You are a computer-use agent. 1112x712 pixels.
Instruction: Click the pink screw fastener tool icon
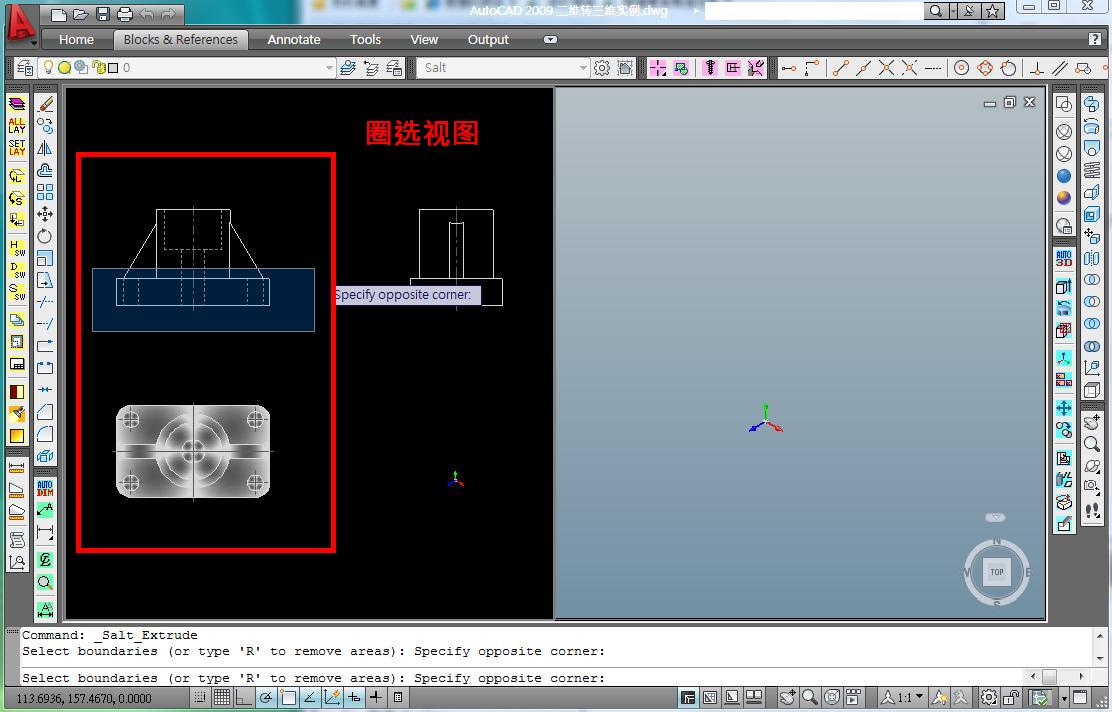pyautogui.click(x=710, y=68)
